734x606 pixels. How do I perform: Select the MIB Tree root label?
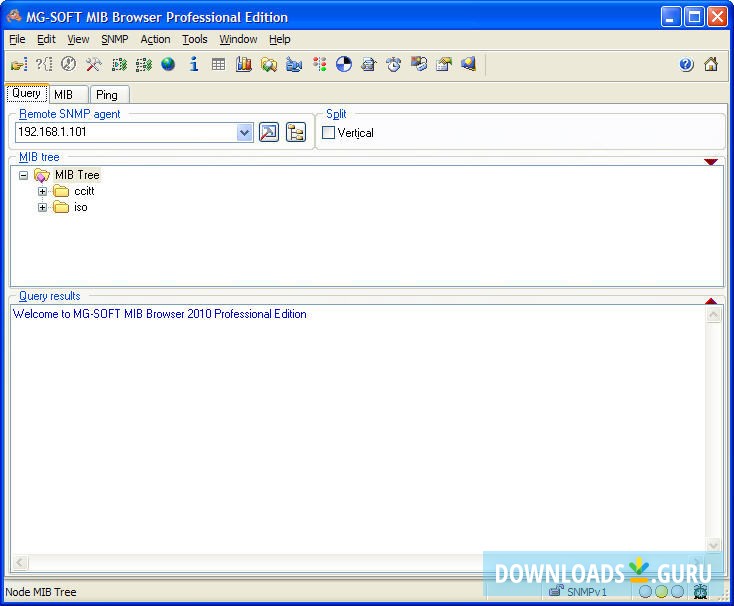[x=77, y=175]
